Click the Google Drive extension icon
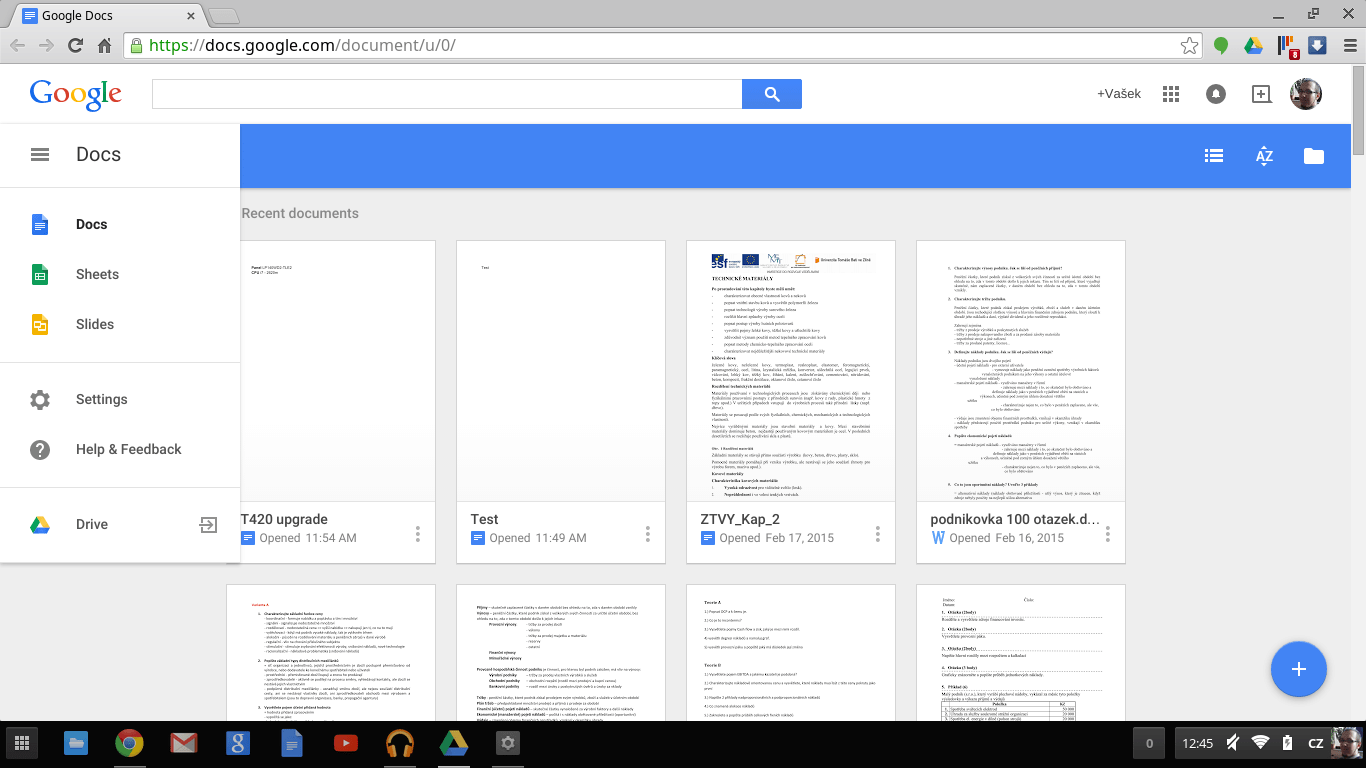This screenshot has height=768, width=1366. pos(1253,45)
